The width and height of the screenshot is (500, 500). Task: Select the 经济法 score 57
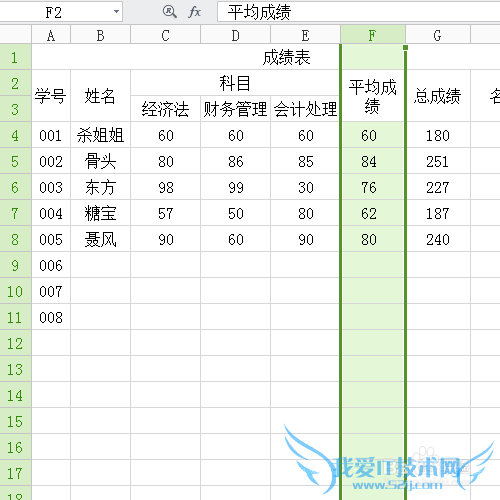pyautogui.click(x=166, y=213)
